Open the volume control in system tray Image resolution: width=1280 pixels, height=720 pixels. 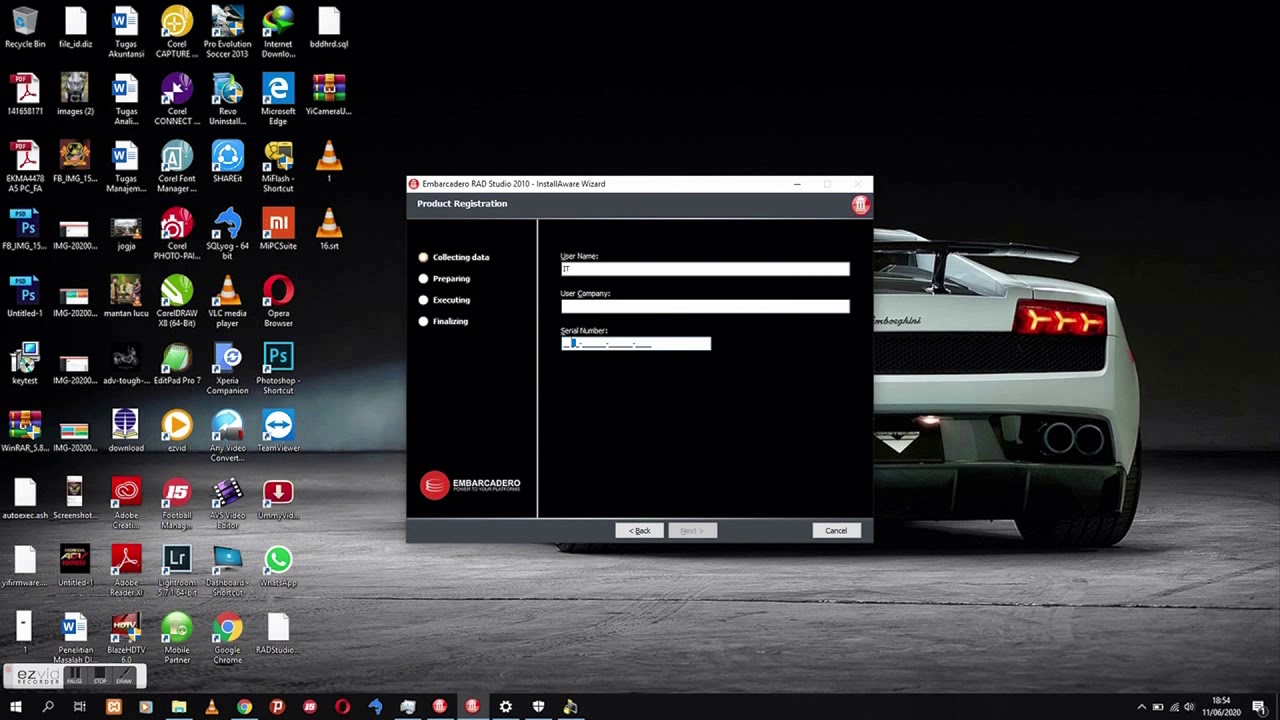pos(1189,707)
